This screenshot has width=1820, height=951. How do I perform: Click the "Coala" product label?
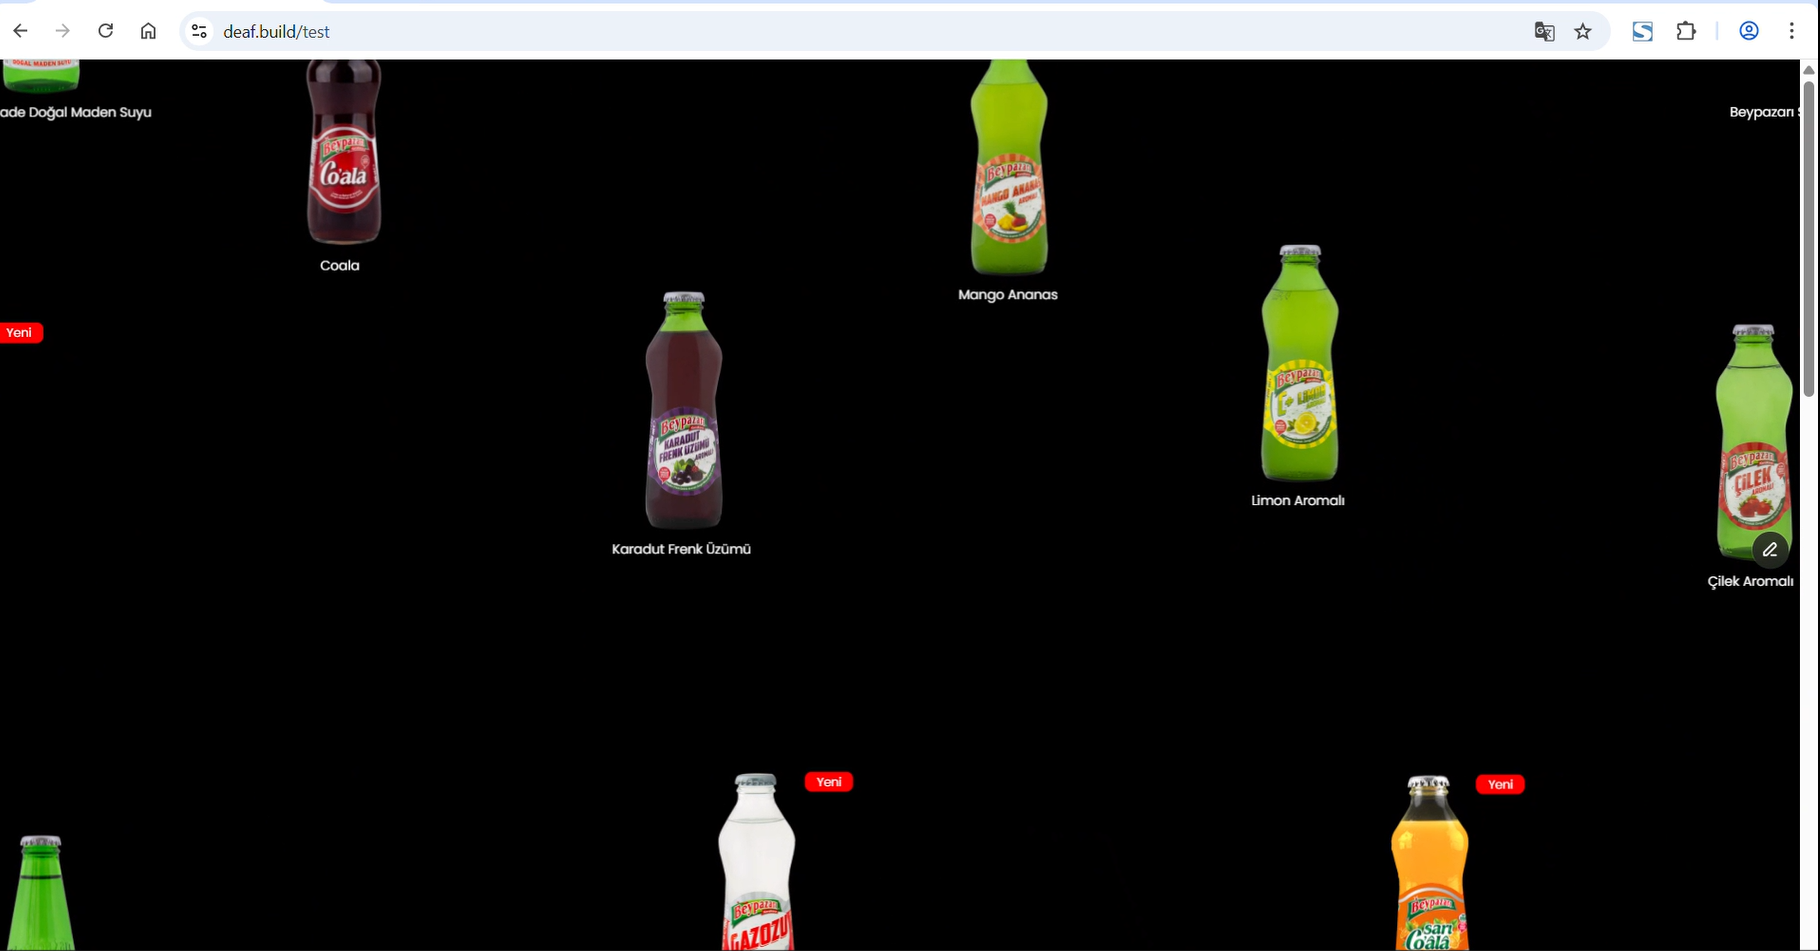click(340, 265)
